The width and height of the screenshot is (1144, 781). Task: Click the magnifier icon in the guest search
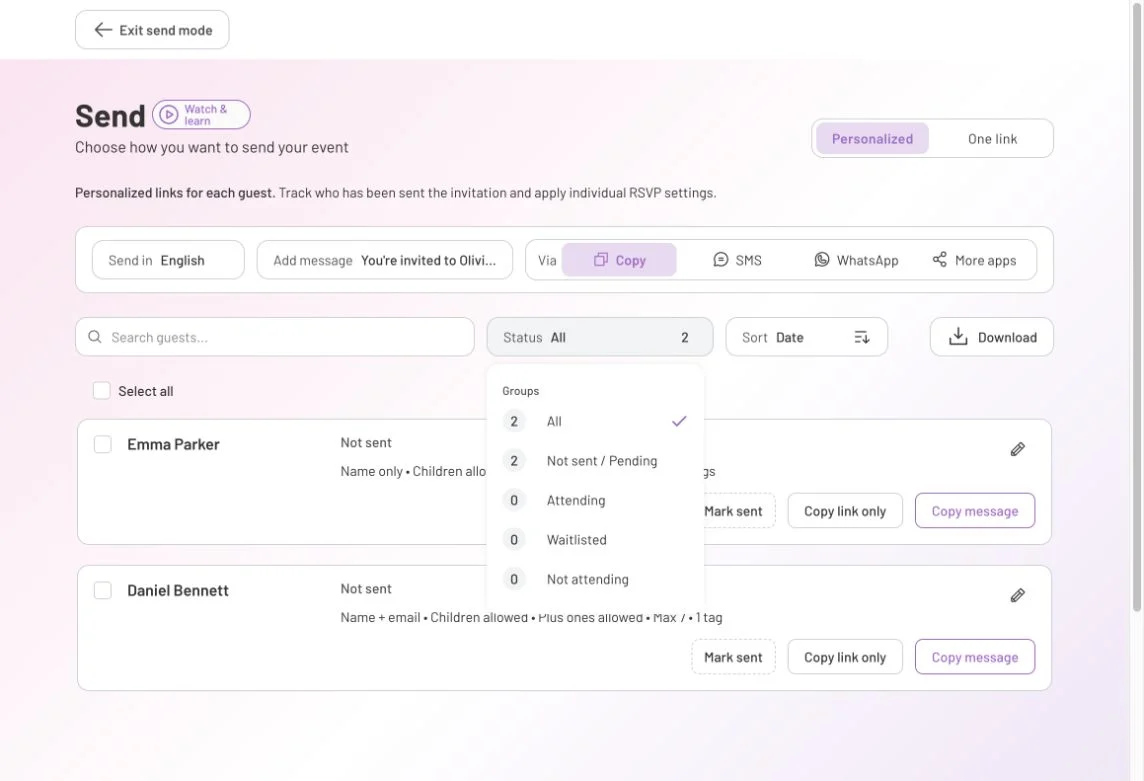click(x=95, y=336)
